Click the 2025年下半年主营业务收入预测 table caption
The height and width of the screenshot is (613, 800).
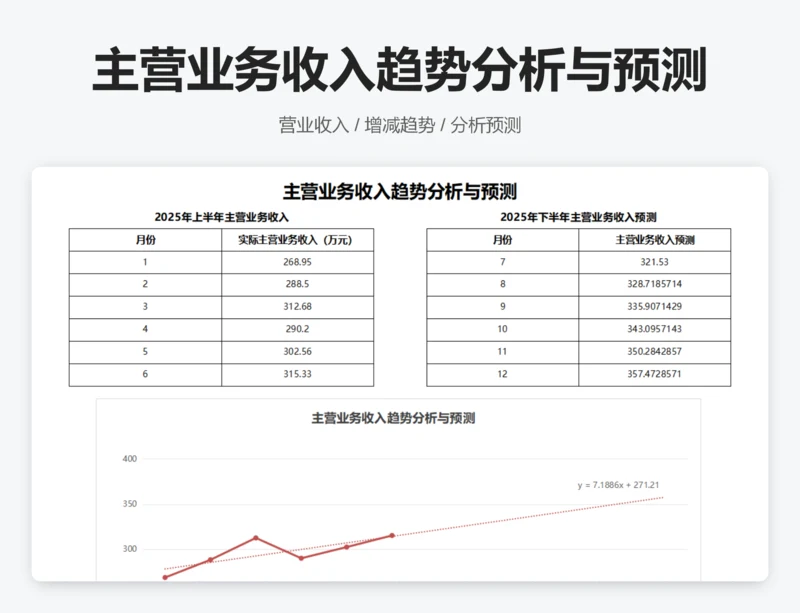pyautogui.click(x=578, y=217)
